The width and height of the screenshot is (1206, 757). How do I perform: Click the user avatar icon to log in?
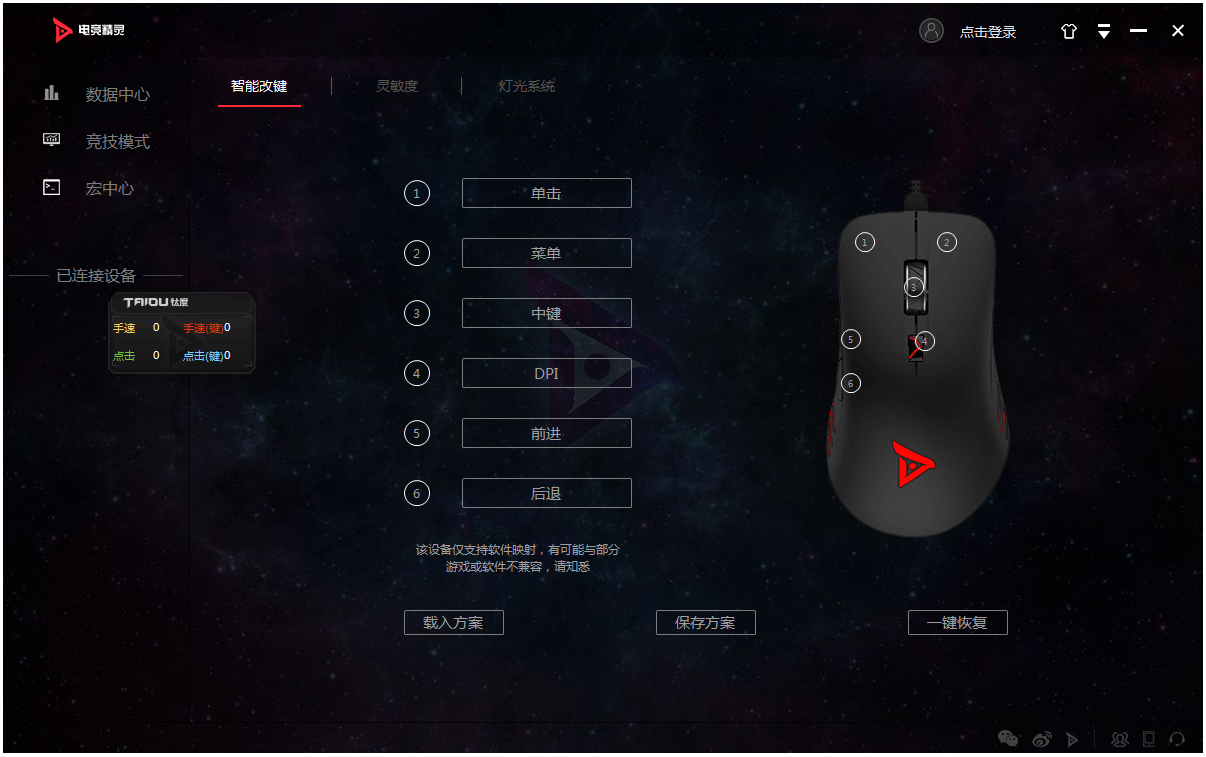[931, 31]
